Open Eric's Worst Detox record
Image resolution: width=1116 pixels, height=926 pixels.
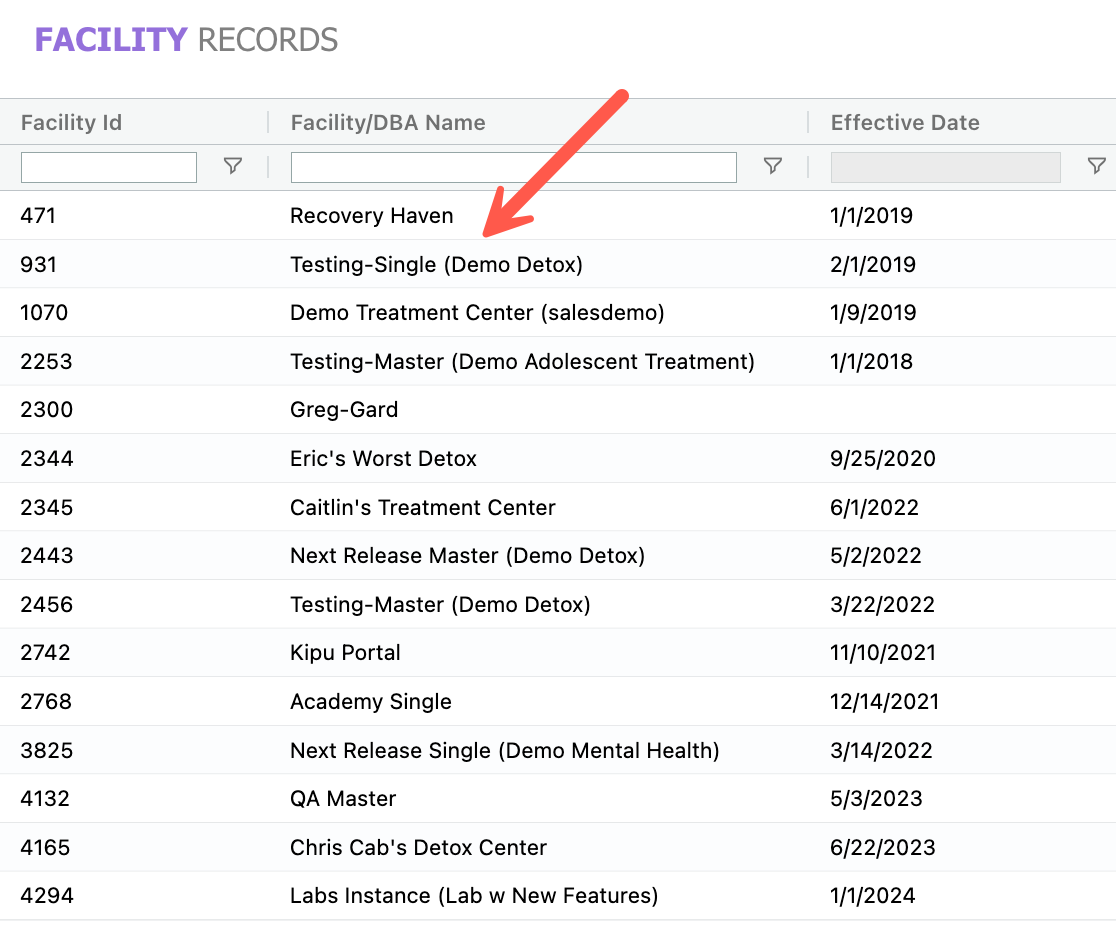pos(383,459)
